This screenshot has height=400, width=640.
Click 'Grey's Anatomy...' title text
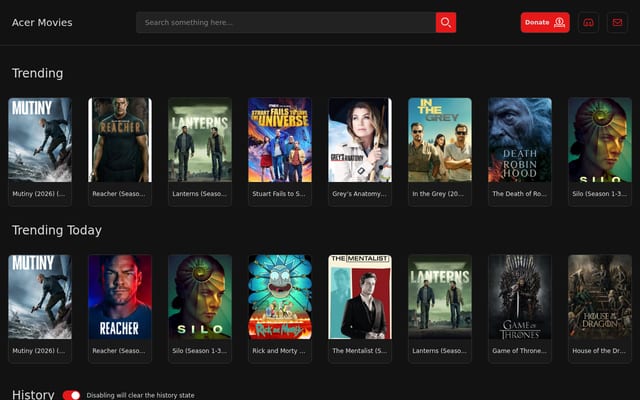pyautogui.click(x=359, y=194)
